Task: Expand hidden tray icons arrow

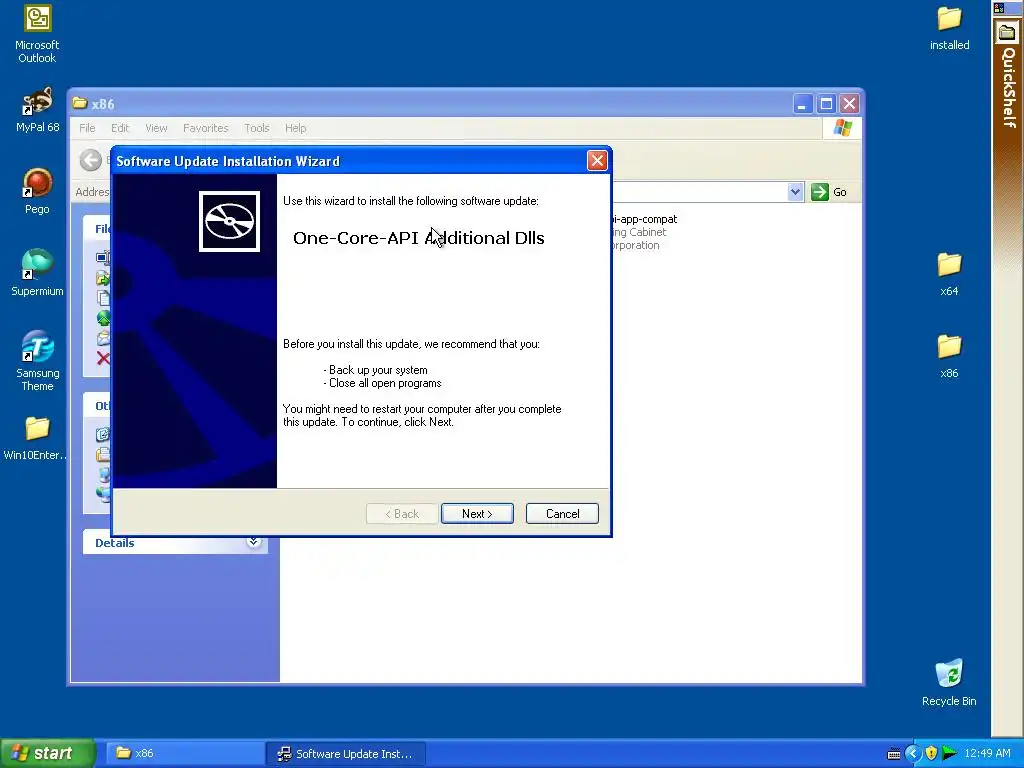Action: (x=912, y=754)
